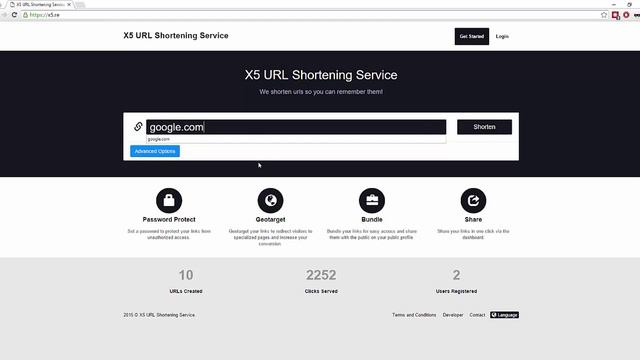The width and height of the screenshot is (640, 360).
Task: Click the Bundle heading
Action: 372,219
